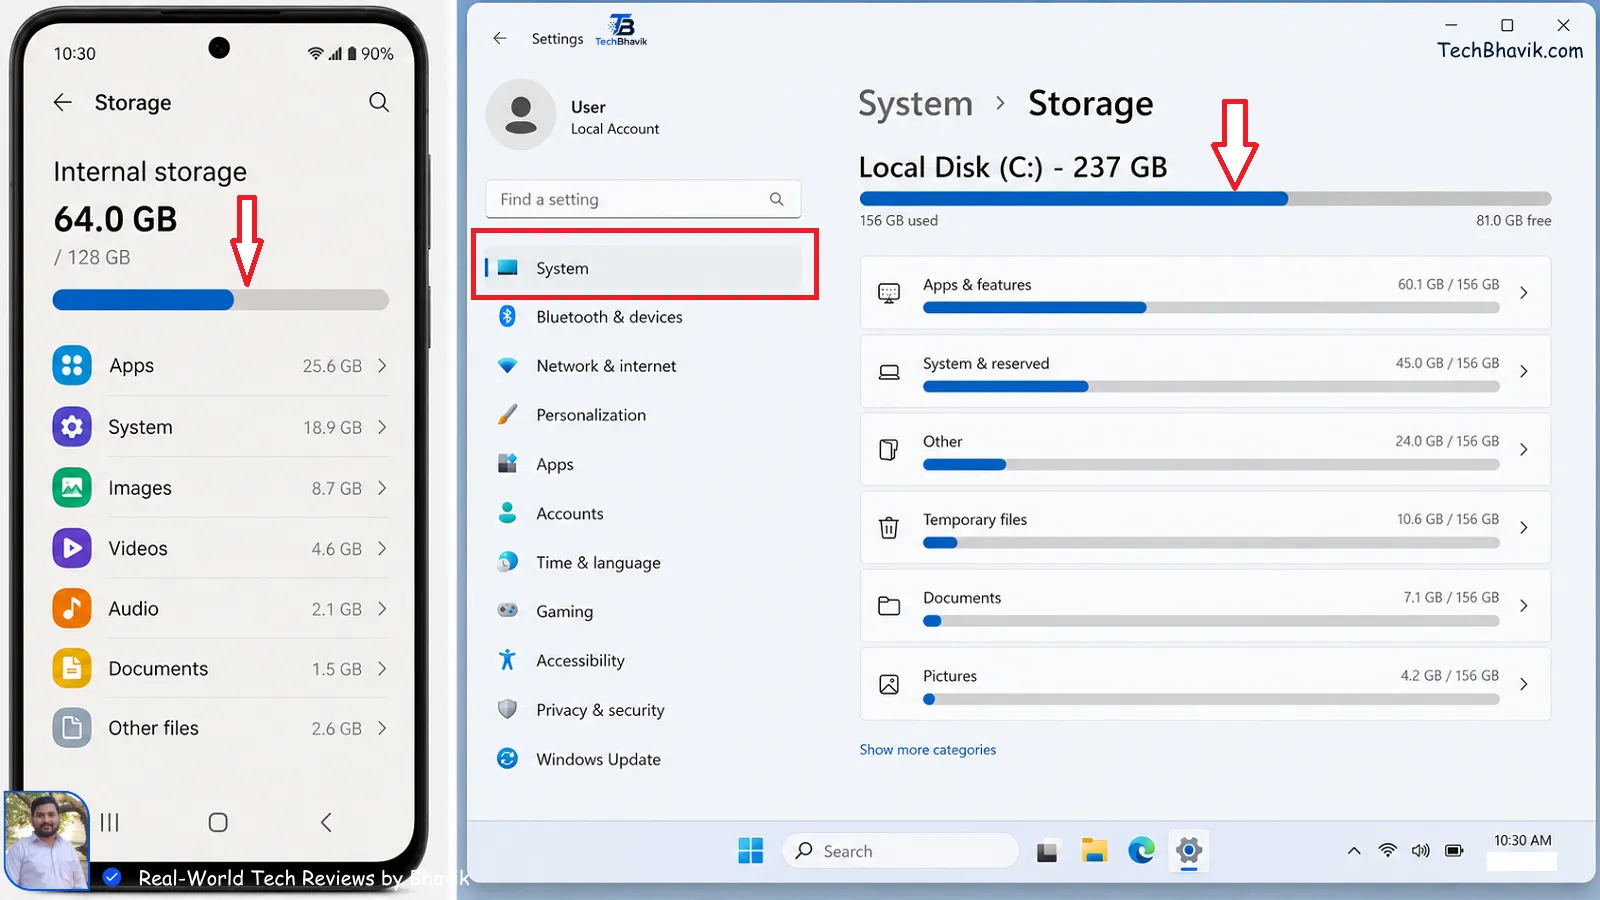This screenshot has width=1600, height=900.
Task: Expand Apps & features storage chevron
Action: click(1524, 293)
